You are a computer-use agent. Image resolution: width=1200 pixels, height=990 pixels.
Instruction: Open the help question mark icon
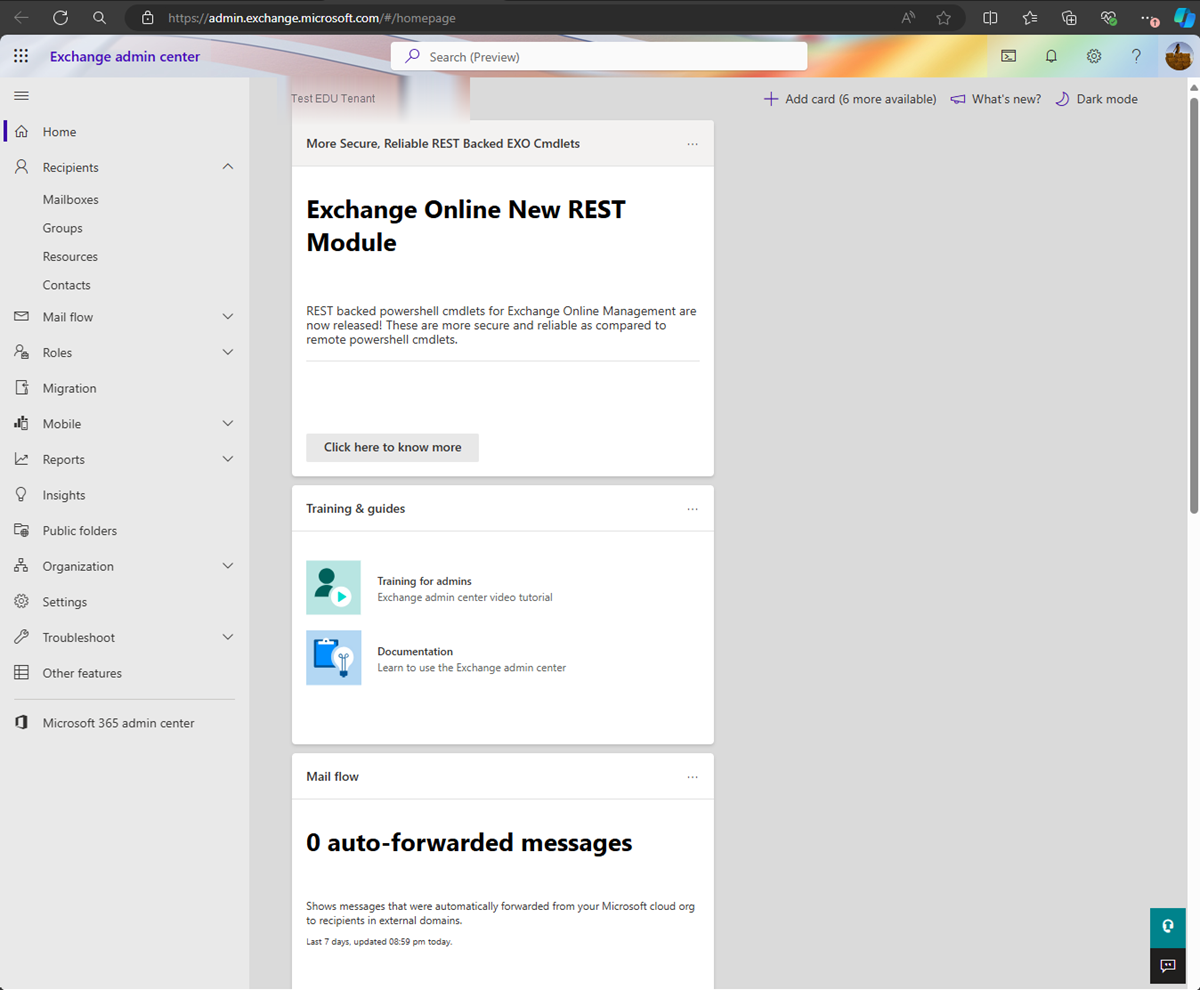[x=1136, y=56]
